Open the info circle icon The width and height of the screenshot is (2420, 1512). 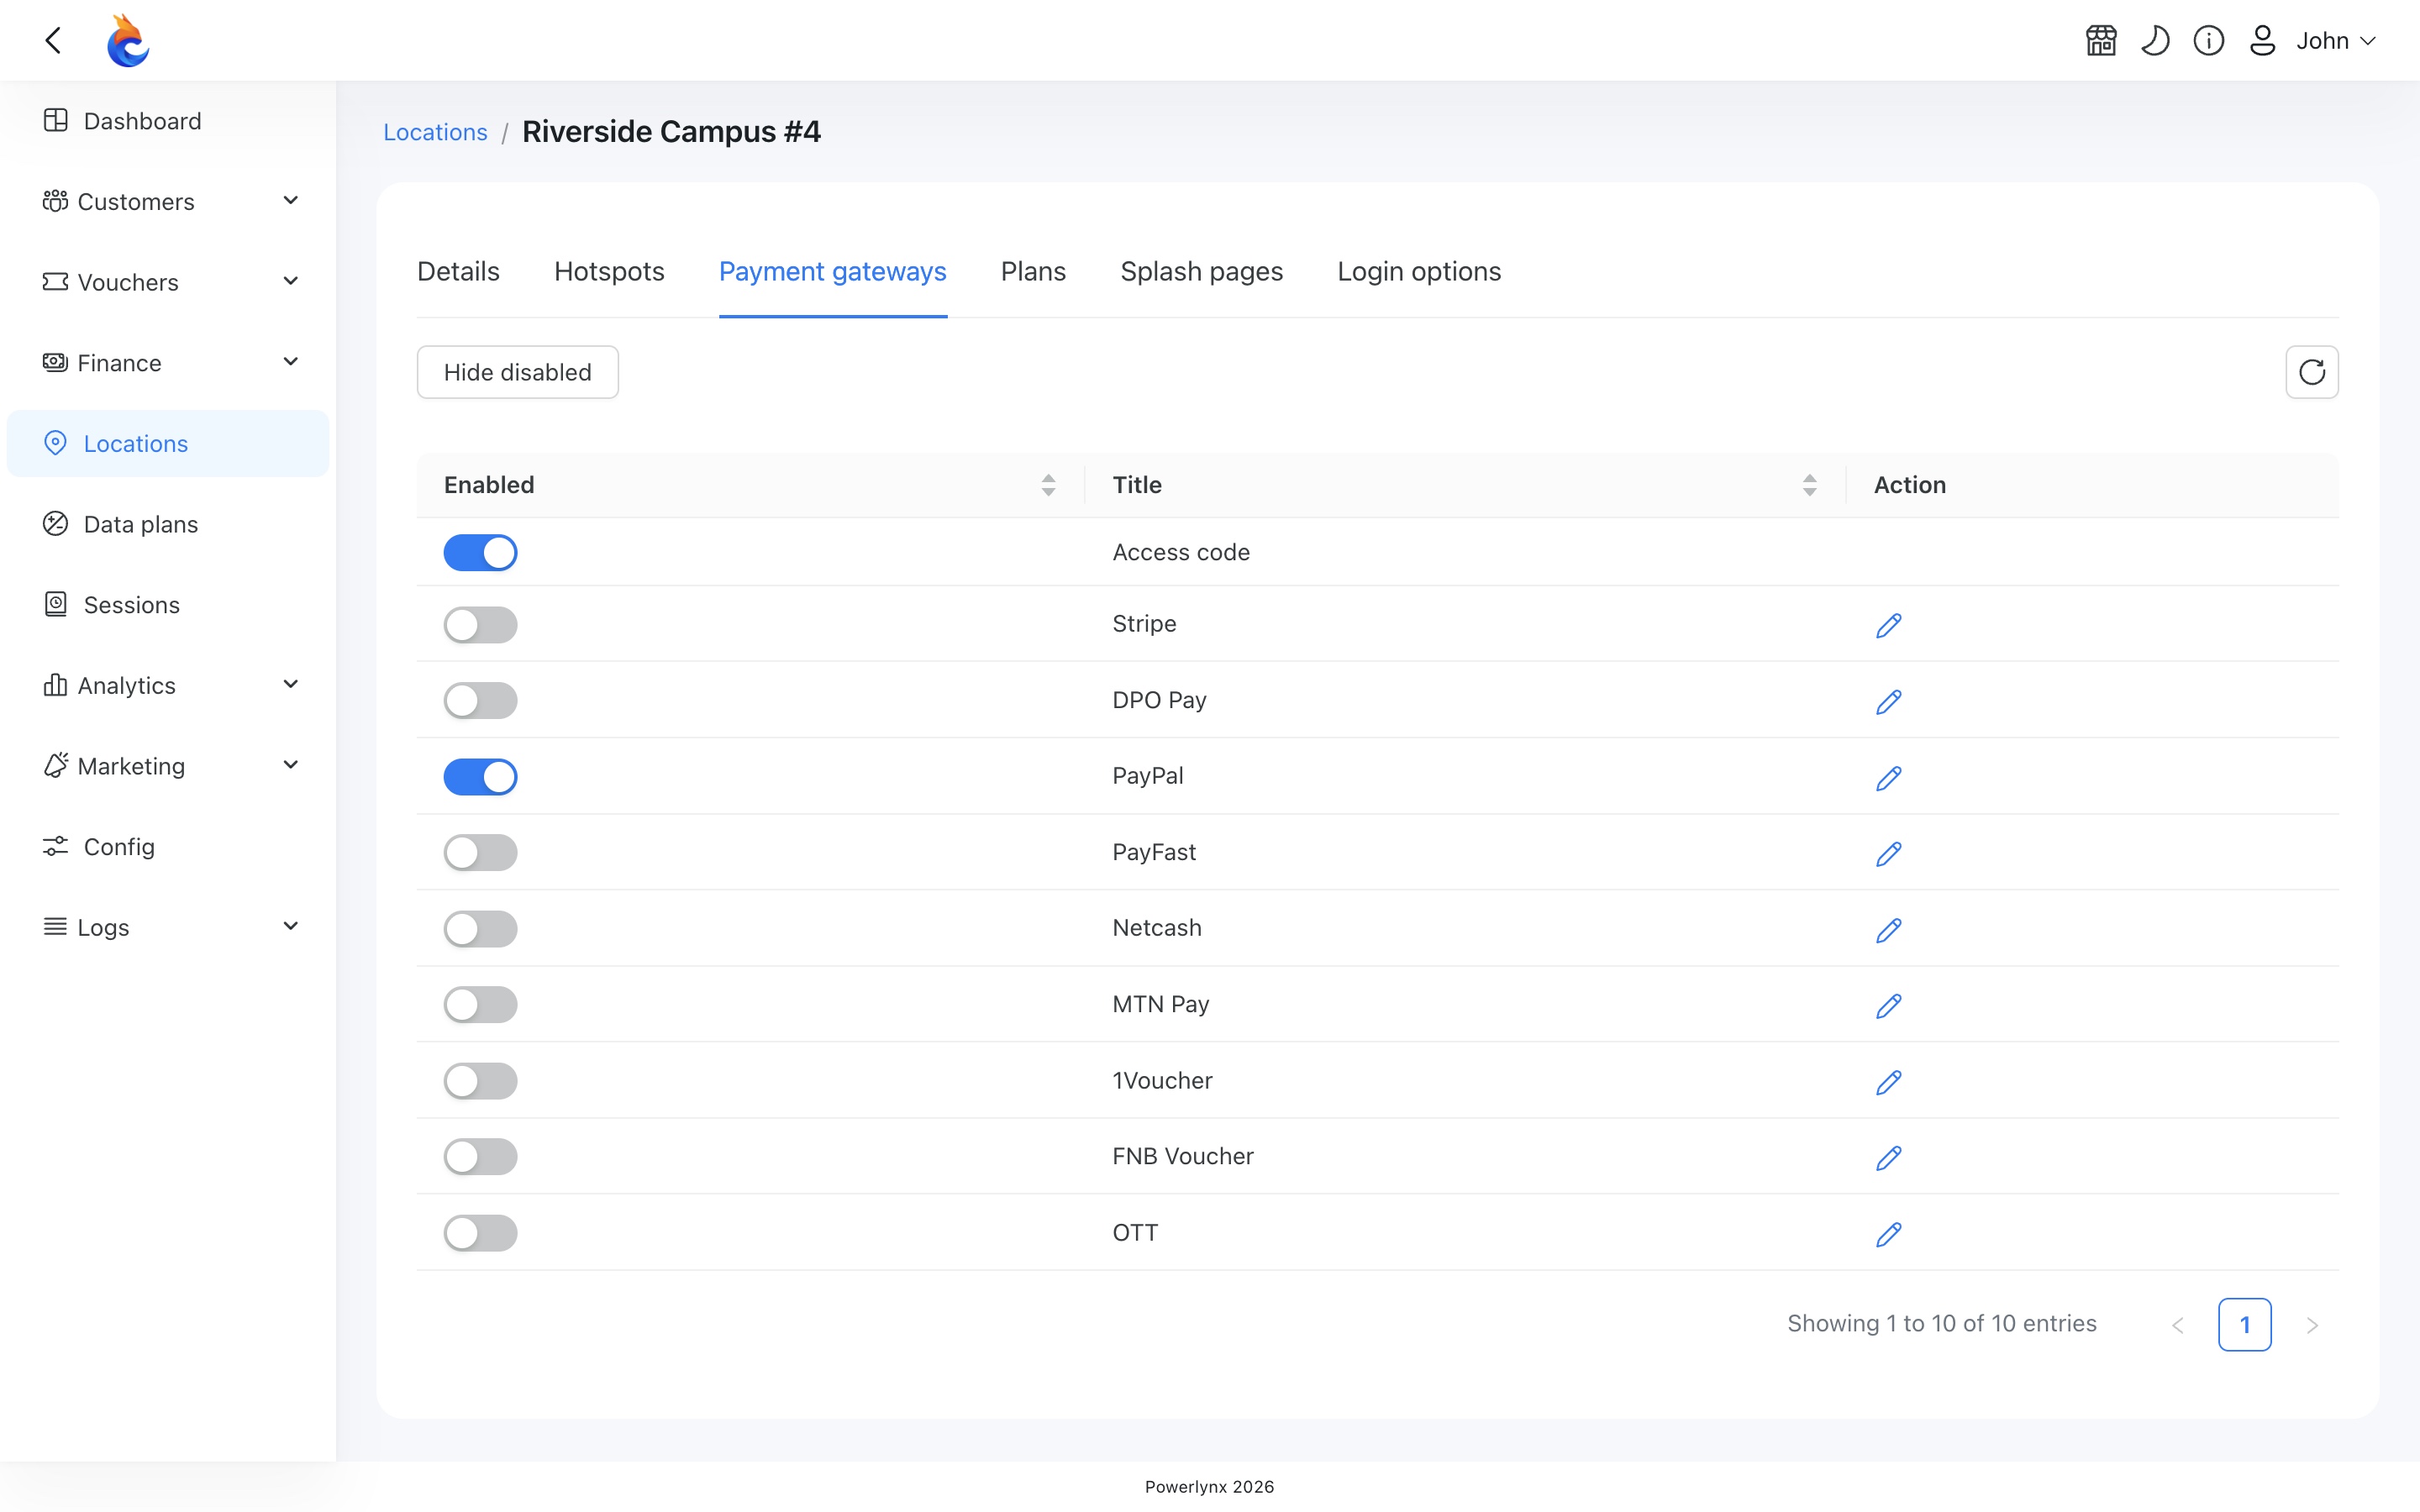[2209, 40]
